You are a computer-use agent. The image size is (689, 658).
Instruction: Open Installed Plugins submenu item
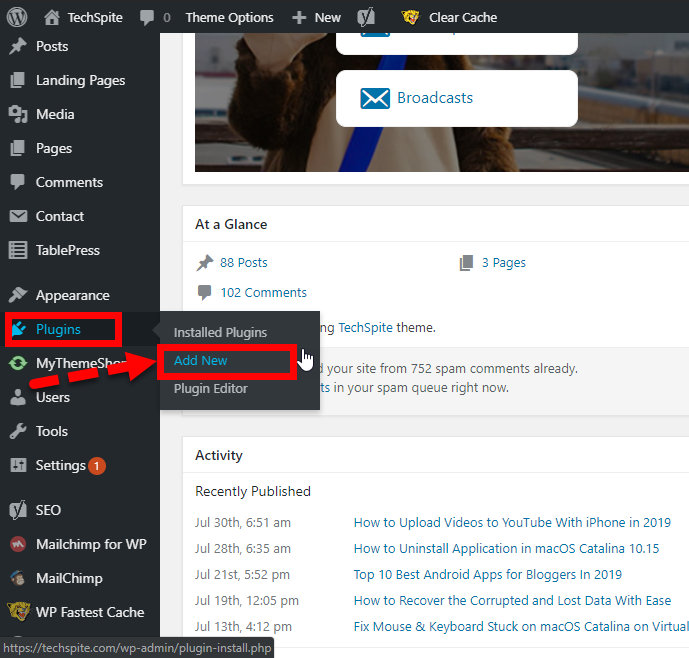(x=220, y=332)
